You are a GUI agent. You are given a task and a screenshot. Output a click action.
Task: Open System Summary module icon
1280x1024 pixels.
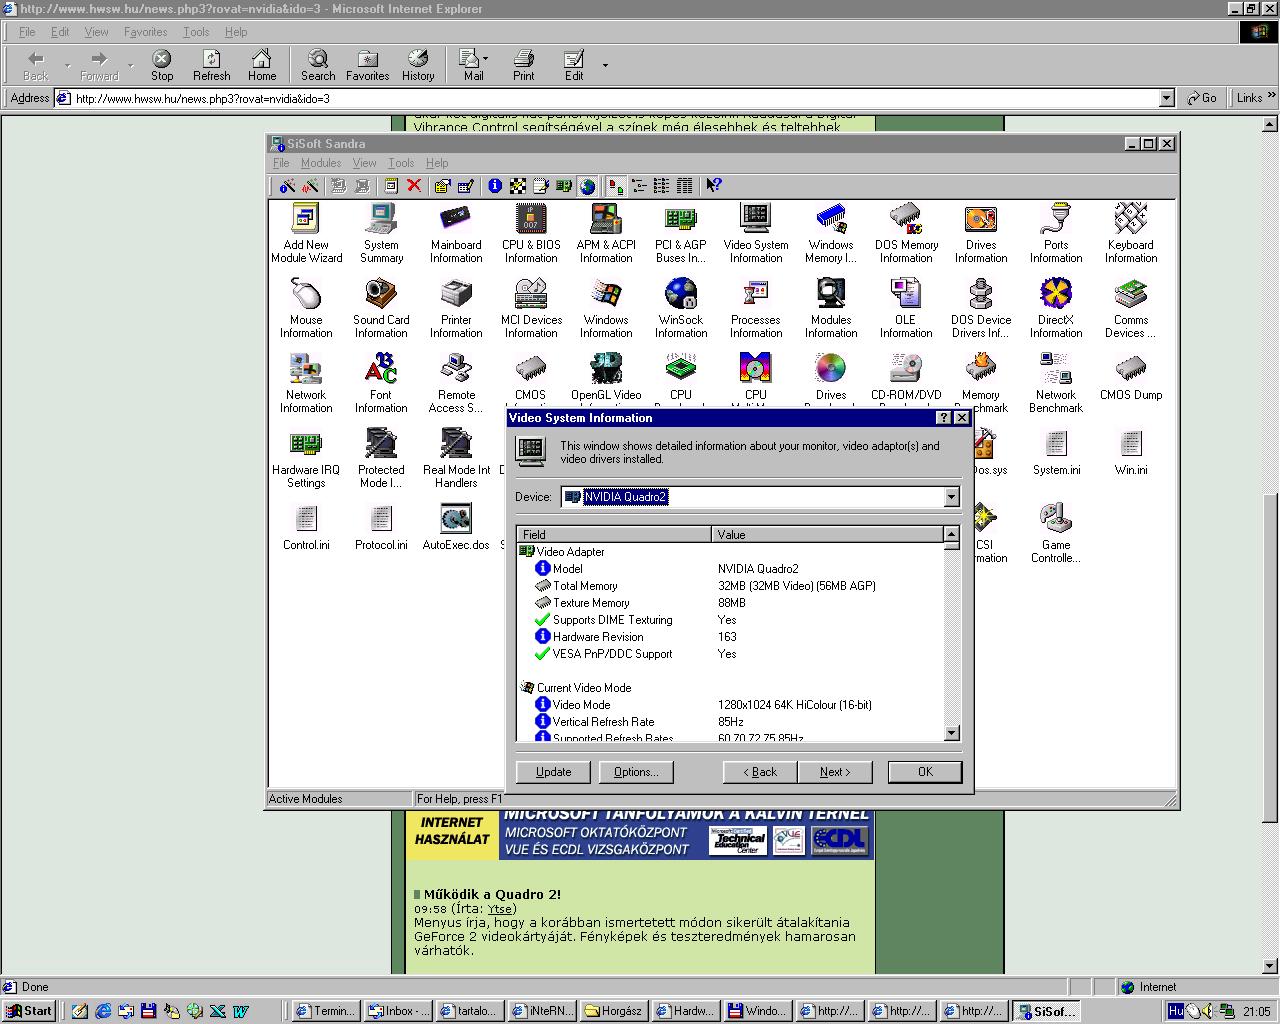(381, 232)
